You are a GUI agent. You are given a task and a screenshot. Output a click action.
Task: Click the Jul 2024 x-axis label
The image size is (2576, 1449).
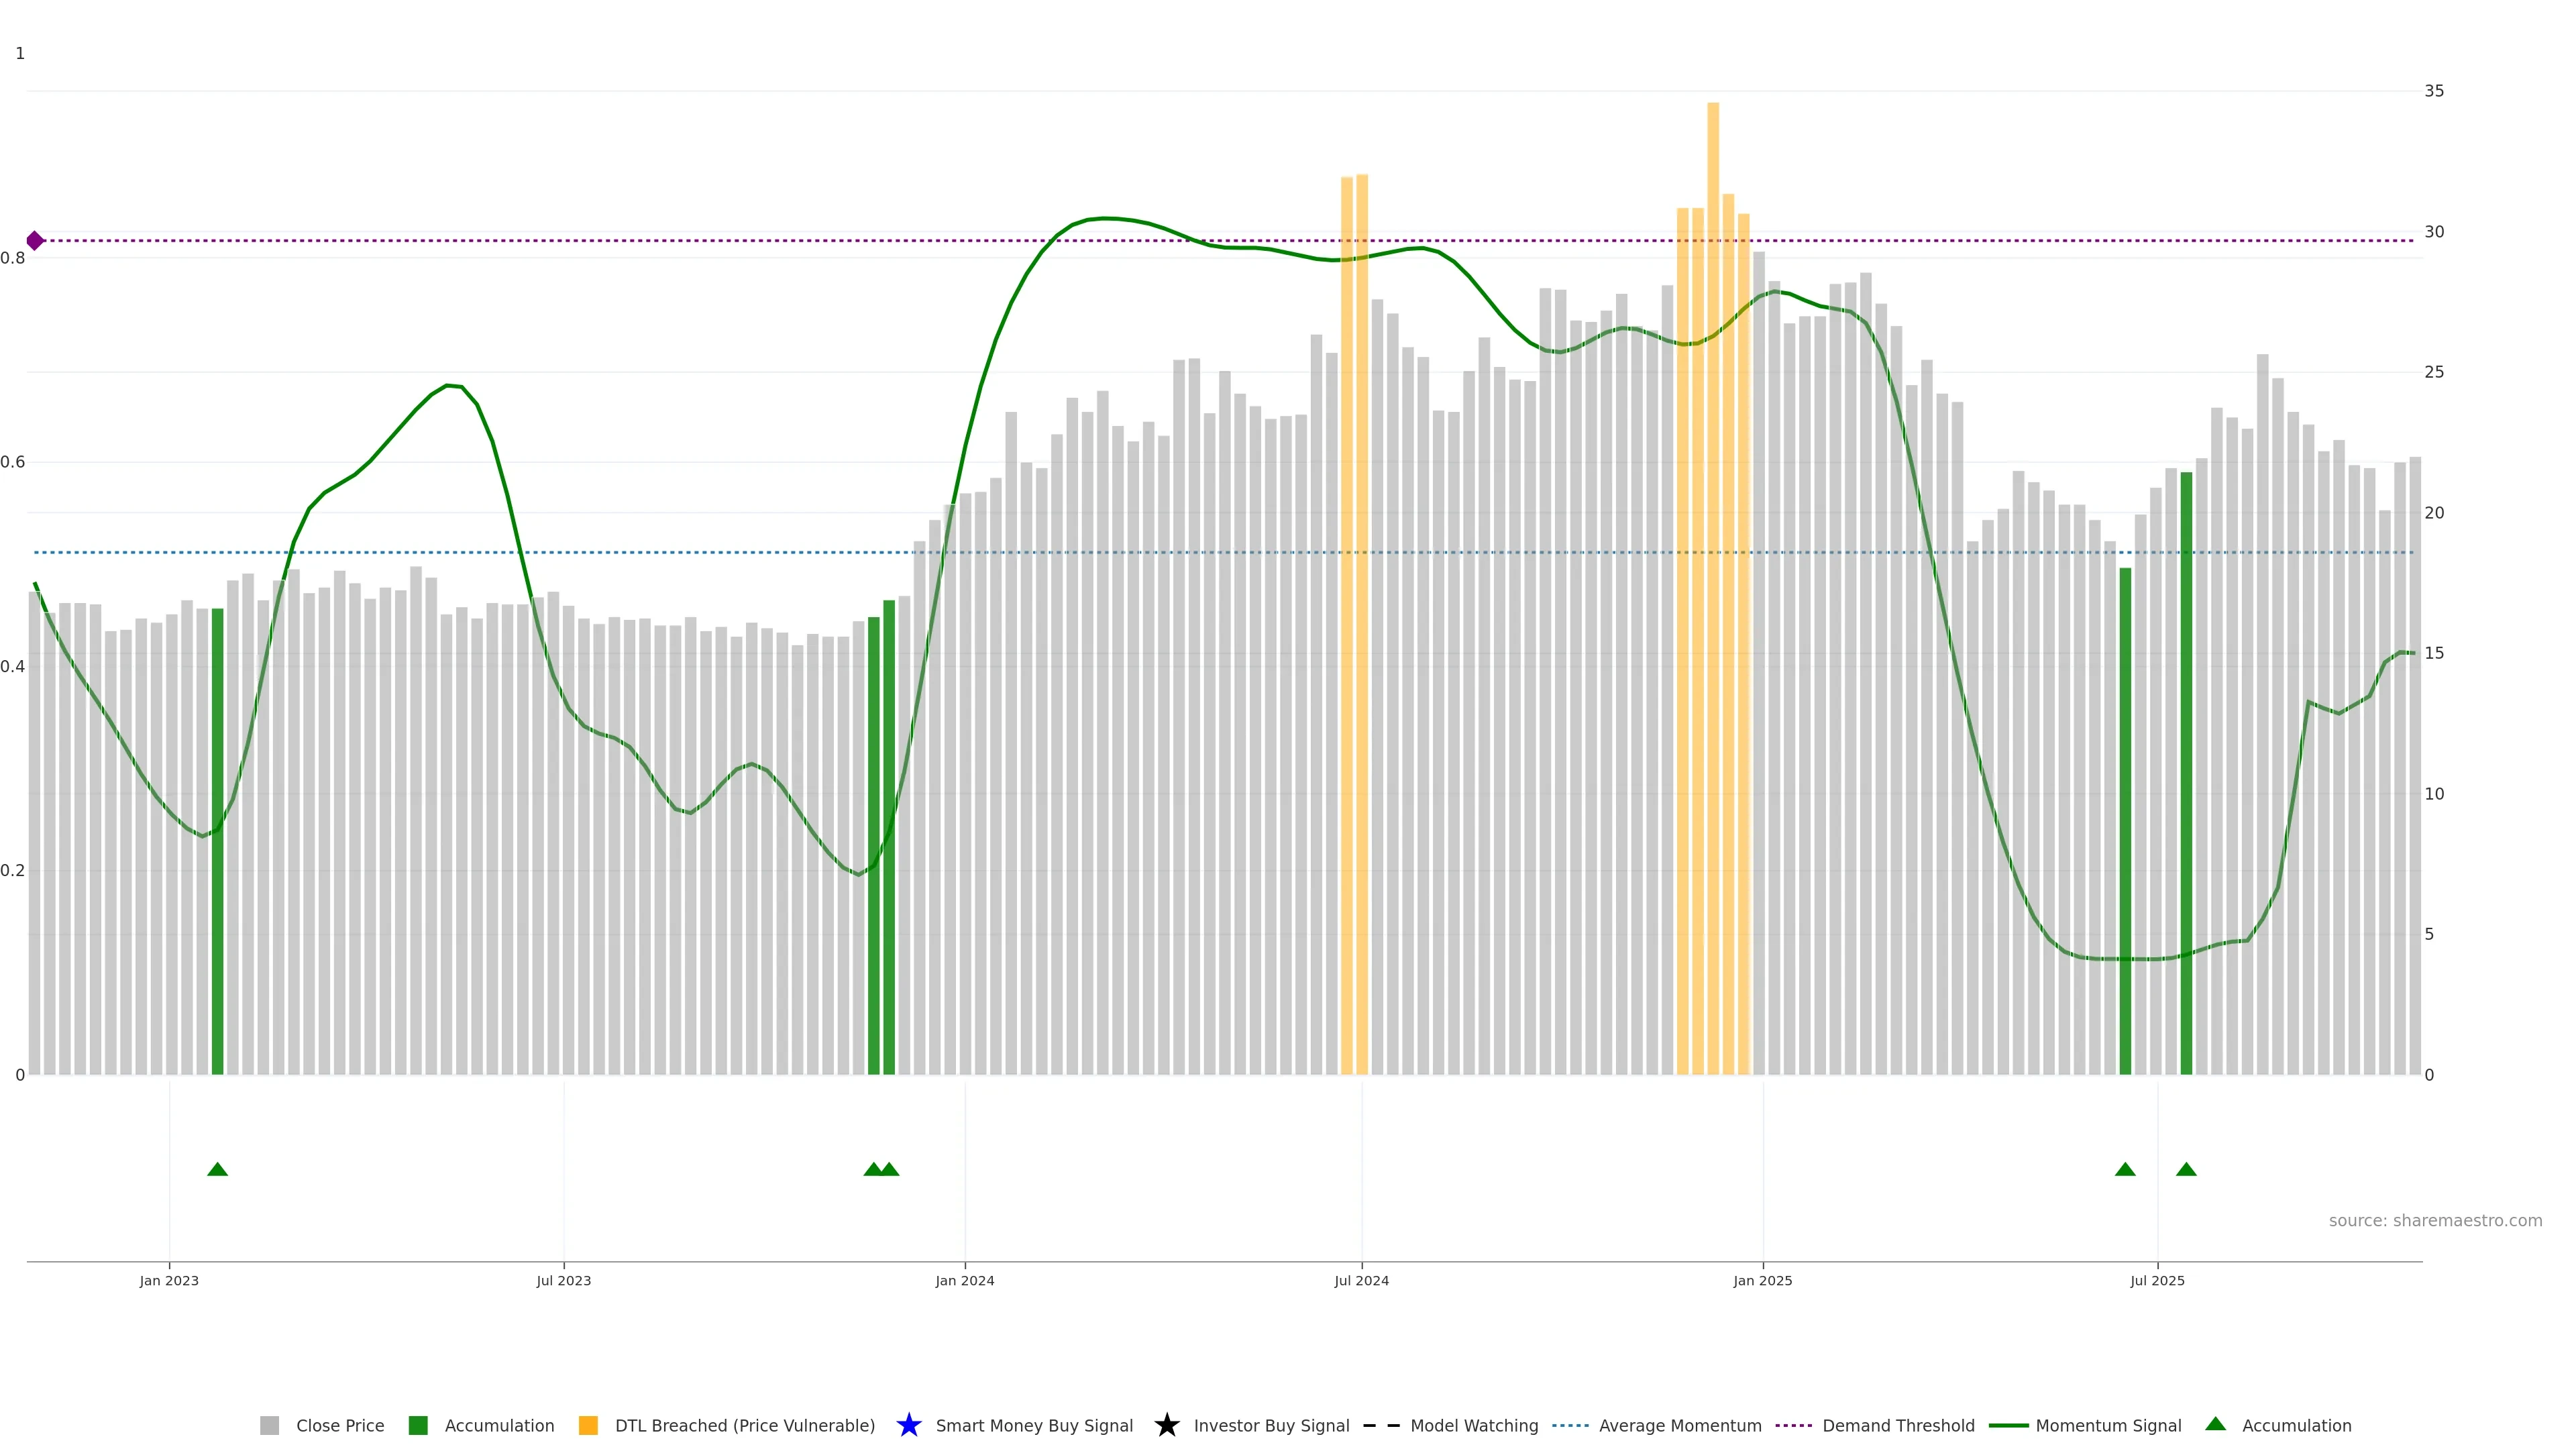(x=1361, y=1280)
